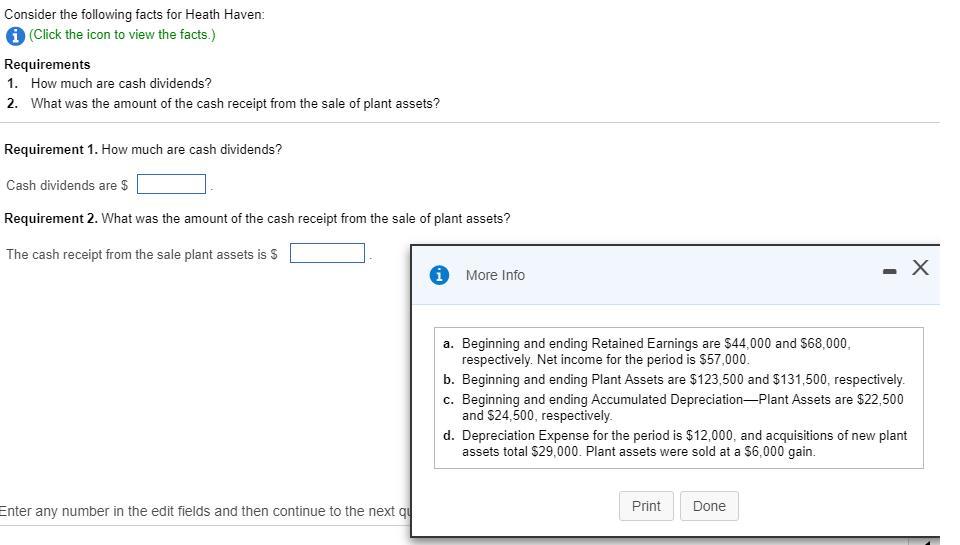Click the Requirements heading
The image size is (960, 545).
47,64
